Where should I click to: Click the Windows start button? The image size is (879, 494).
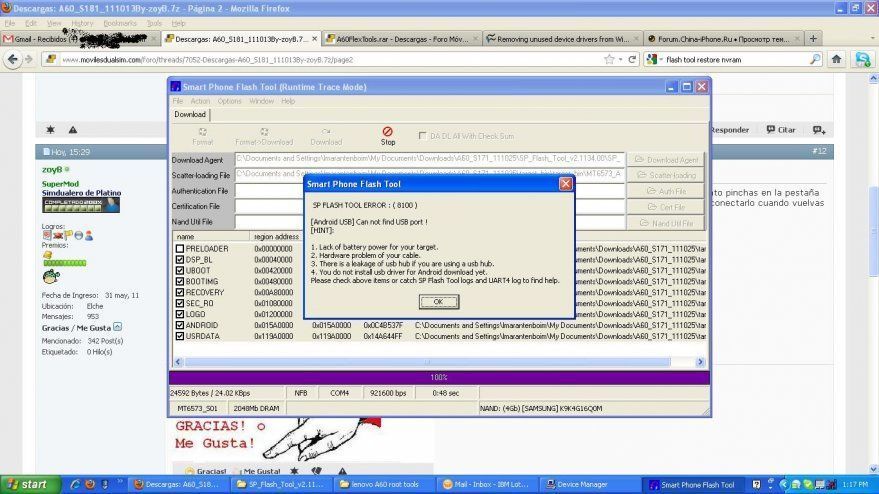pyautogui.click(x=30, y=484)
